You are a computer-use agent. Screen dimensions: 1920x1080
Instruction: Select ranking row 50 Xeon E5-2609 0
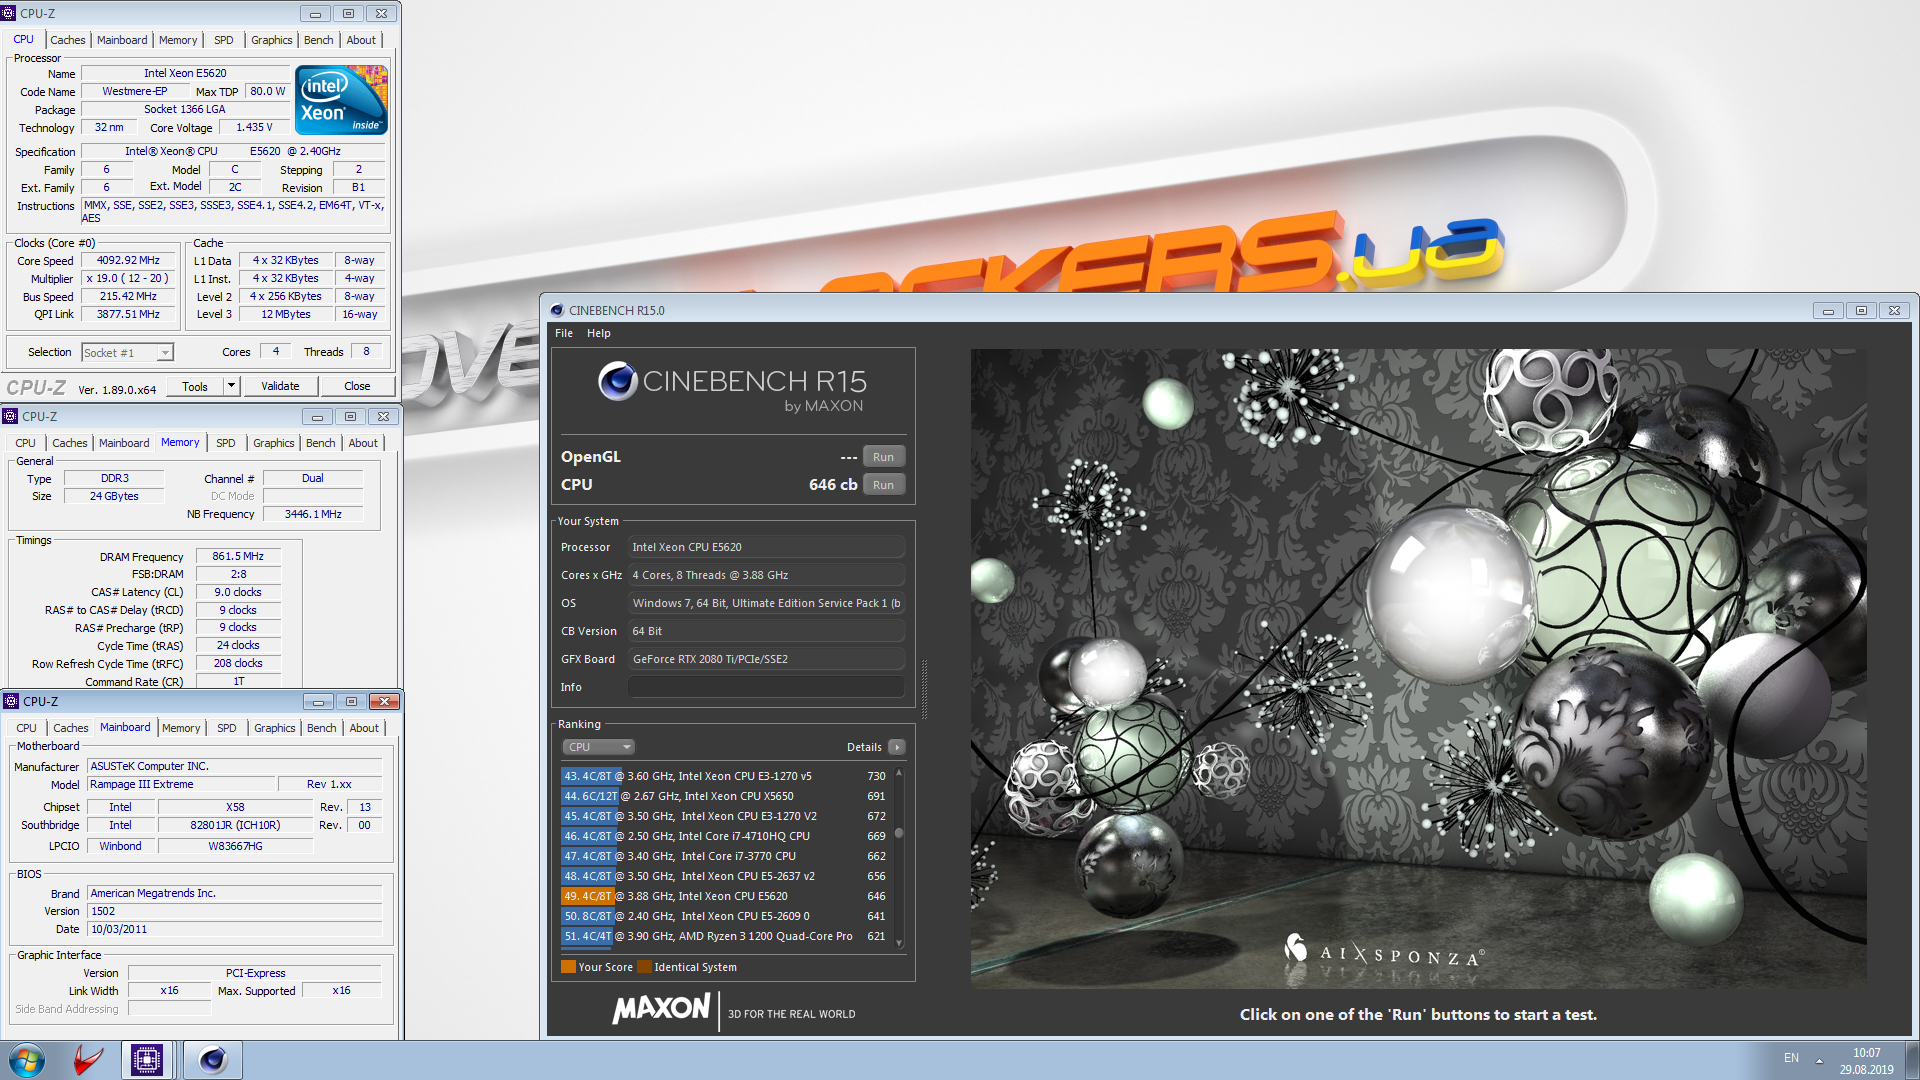725,916
